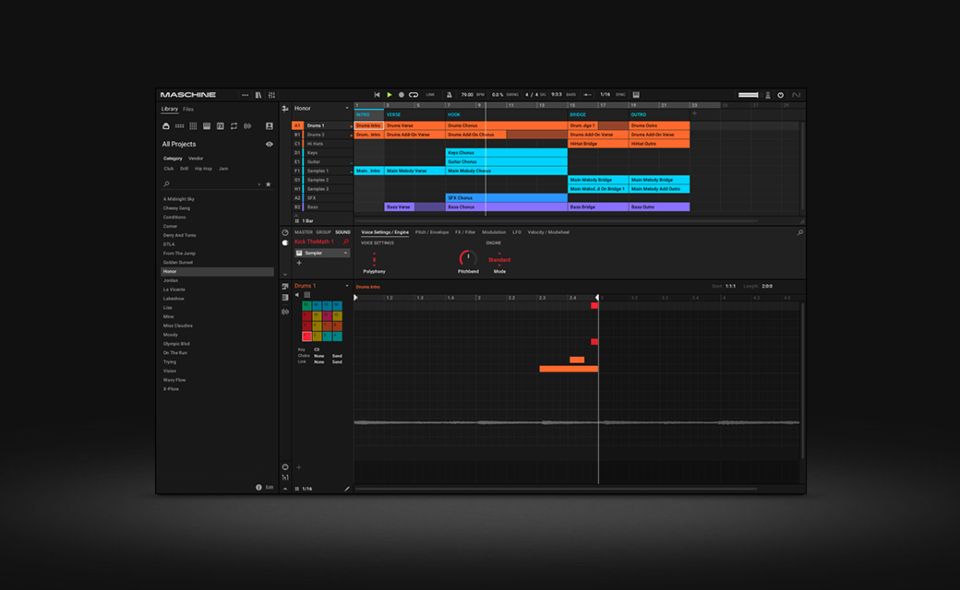
Task: Click the favorites star in browser search
Action: coord(268,184)
